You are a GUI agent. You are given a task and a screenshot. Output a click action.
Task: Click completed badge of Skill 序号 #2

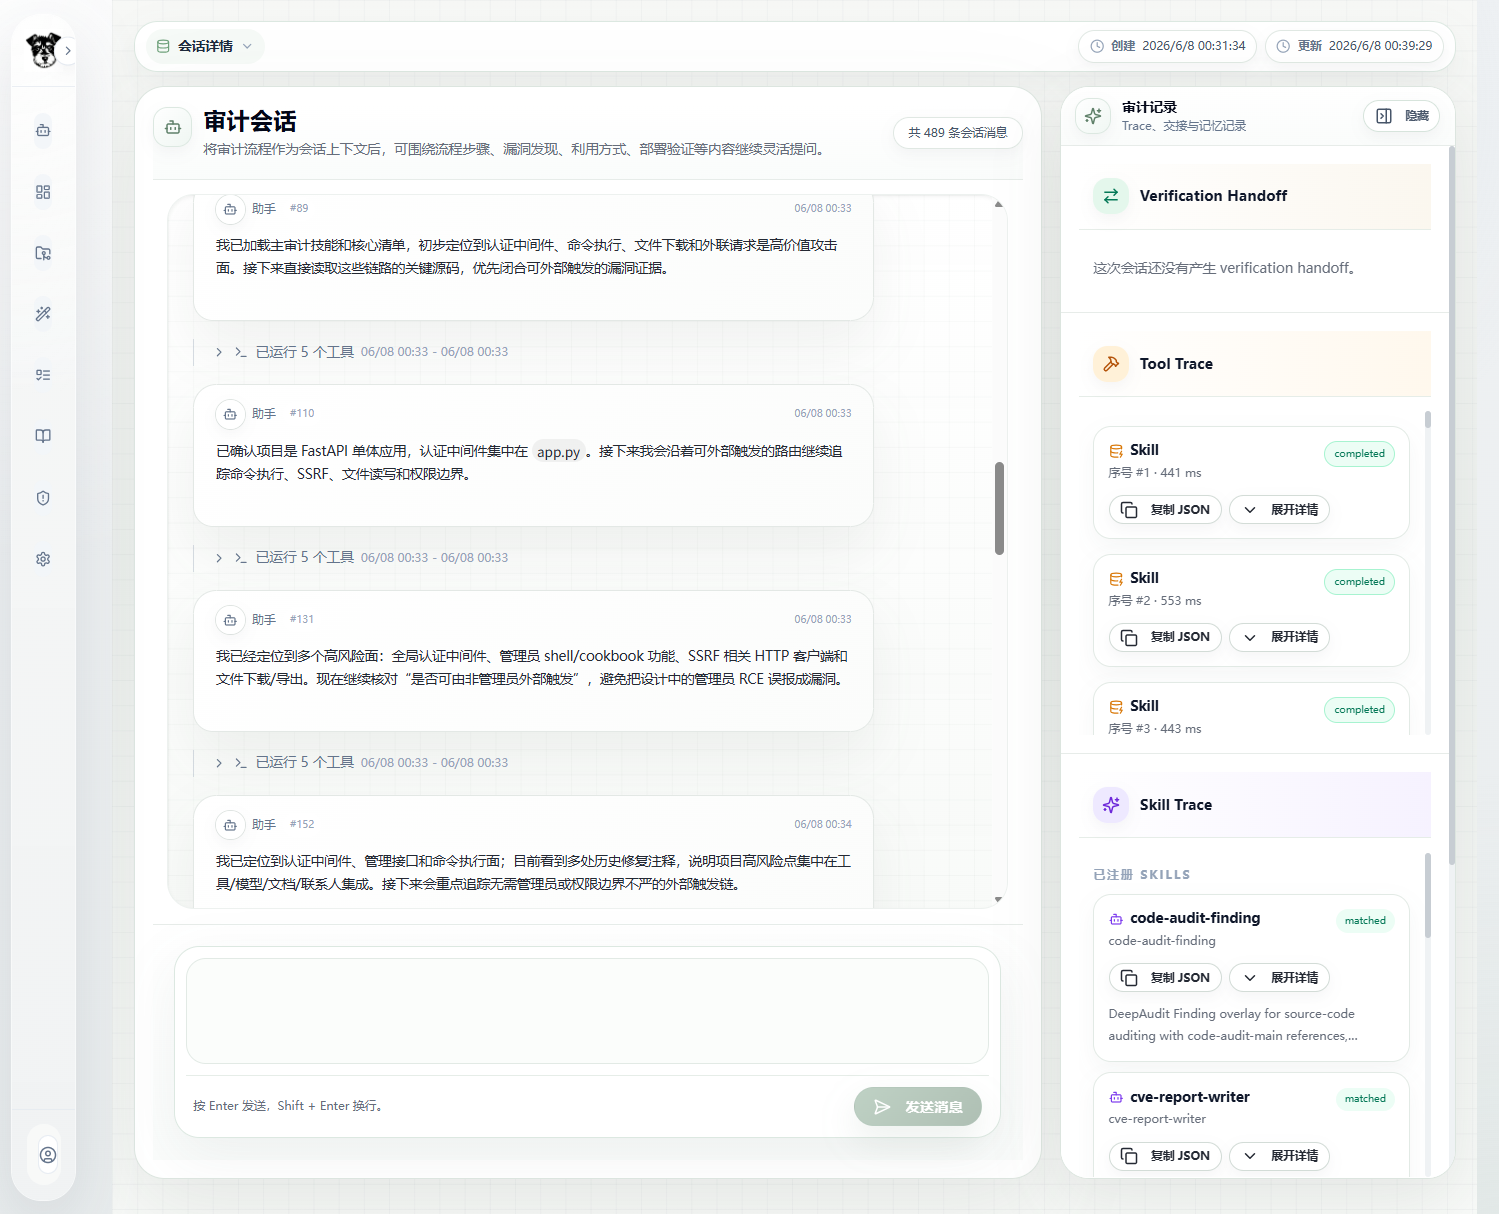[x=1359, y=582]
